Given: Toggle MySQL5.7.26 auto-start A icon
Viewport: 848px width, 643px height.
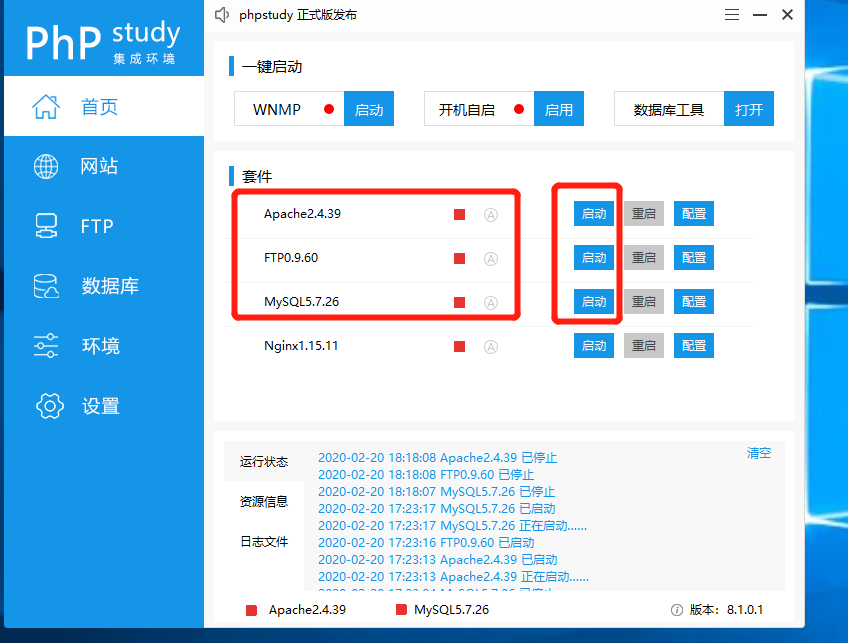Looking at the screenshot, I should (x=491, y=303).
